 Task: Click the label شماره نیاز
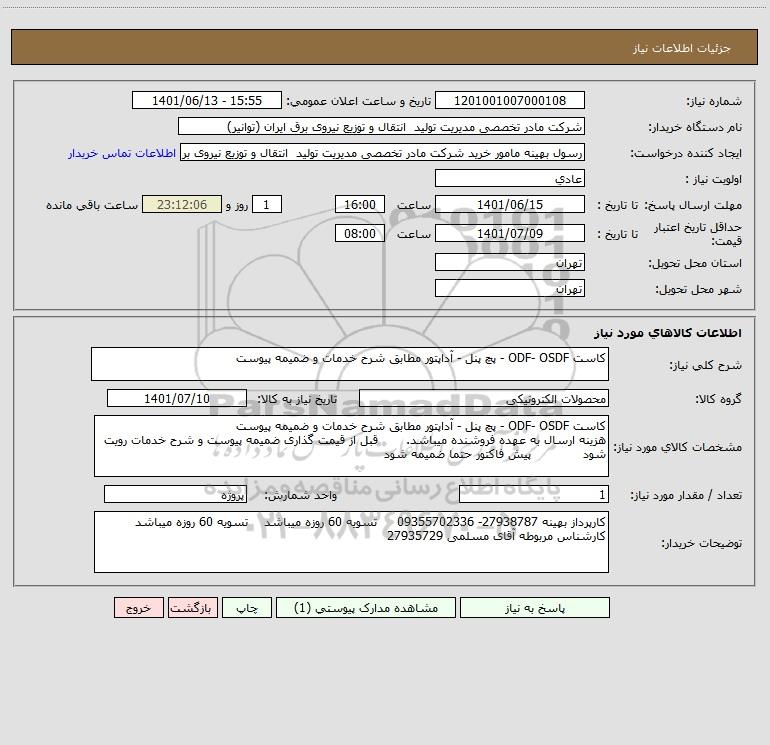[714, 102]
